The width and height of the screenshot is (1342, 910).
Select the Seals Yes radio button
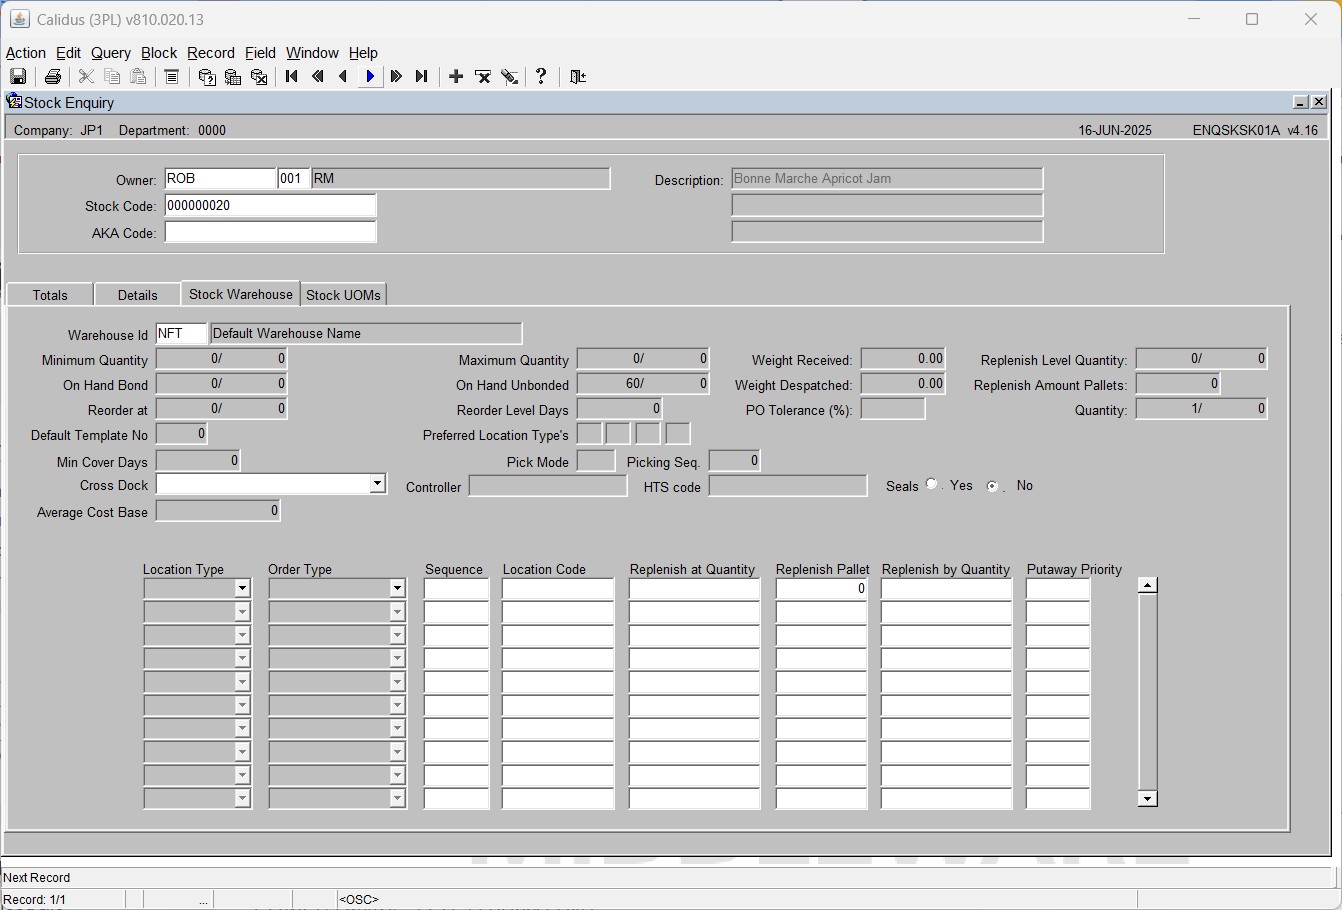[x=932, y=484]
